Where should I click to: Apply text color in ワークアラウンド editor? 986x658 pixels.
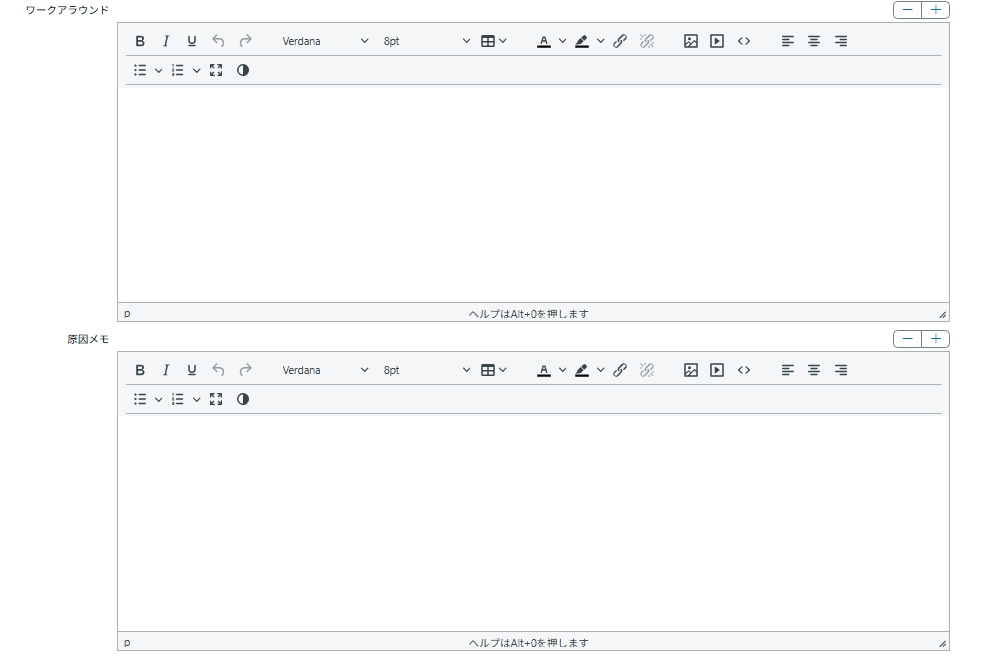point(544,41)
